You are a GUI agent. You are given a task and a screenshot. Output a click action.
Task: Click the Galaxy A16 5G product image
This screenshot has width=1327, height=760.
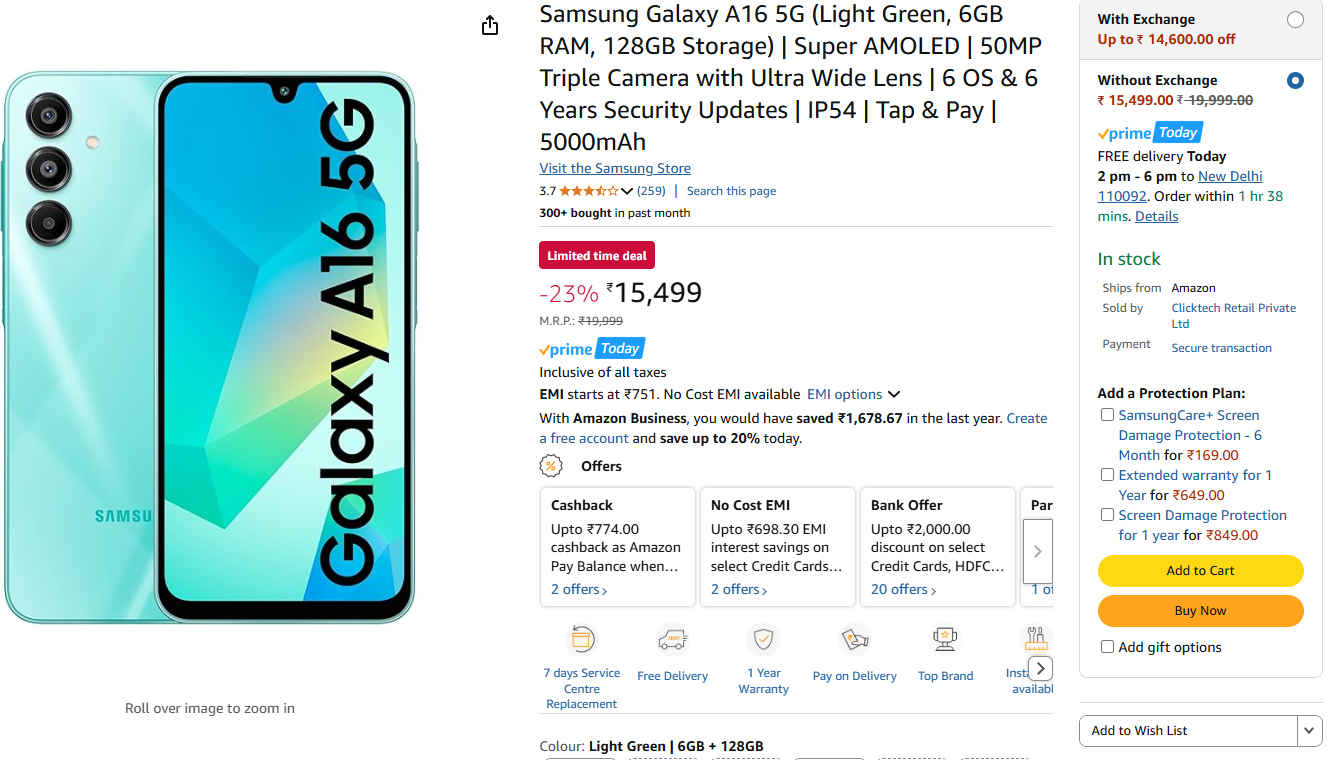210,347
